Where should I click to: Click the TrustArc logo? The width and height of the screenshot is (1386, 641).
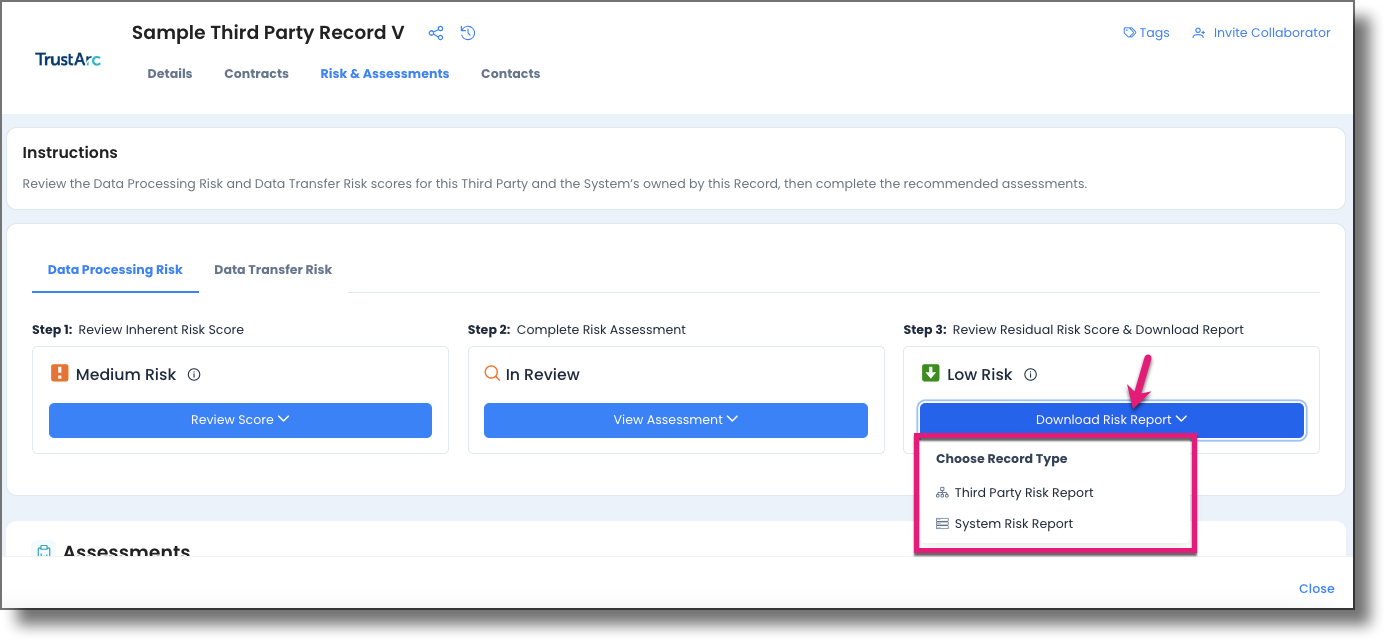coord(68,59)
